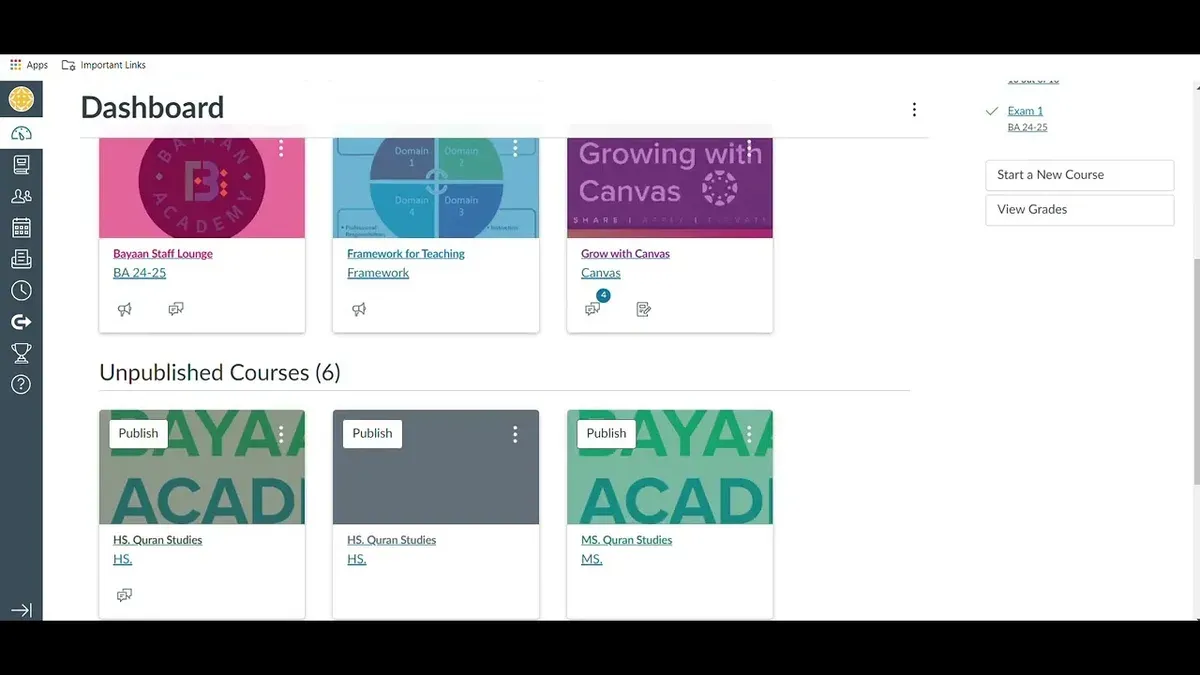
Task: Click the MS. subtitle link
Action: tap(592, 559)
